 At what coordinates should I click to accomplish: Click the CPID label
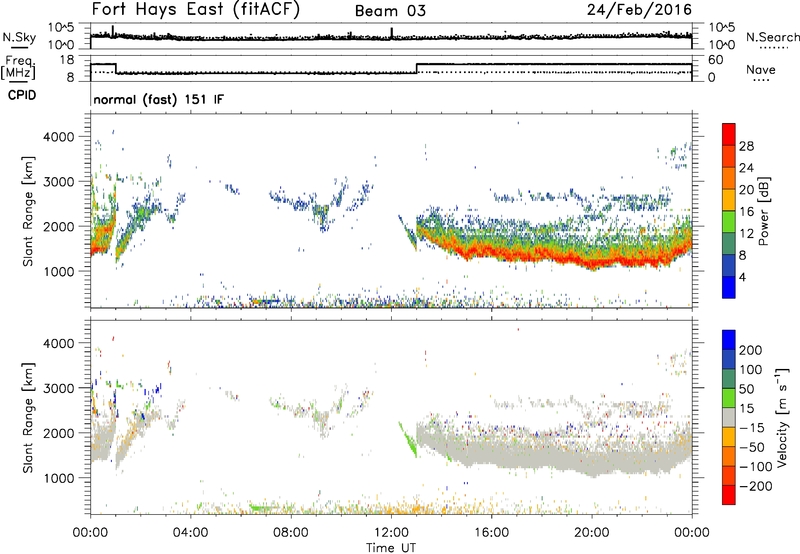pyautogui.click(x=22, y=95)
